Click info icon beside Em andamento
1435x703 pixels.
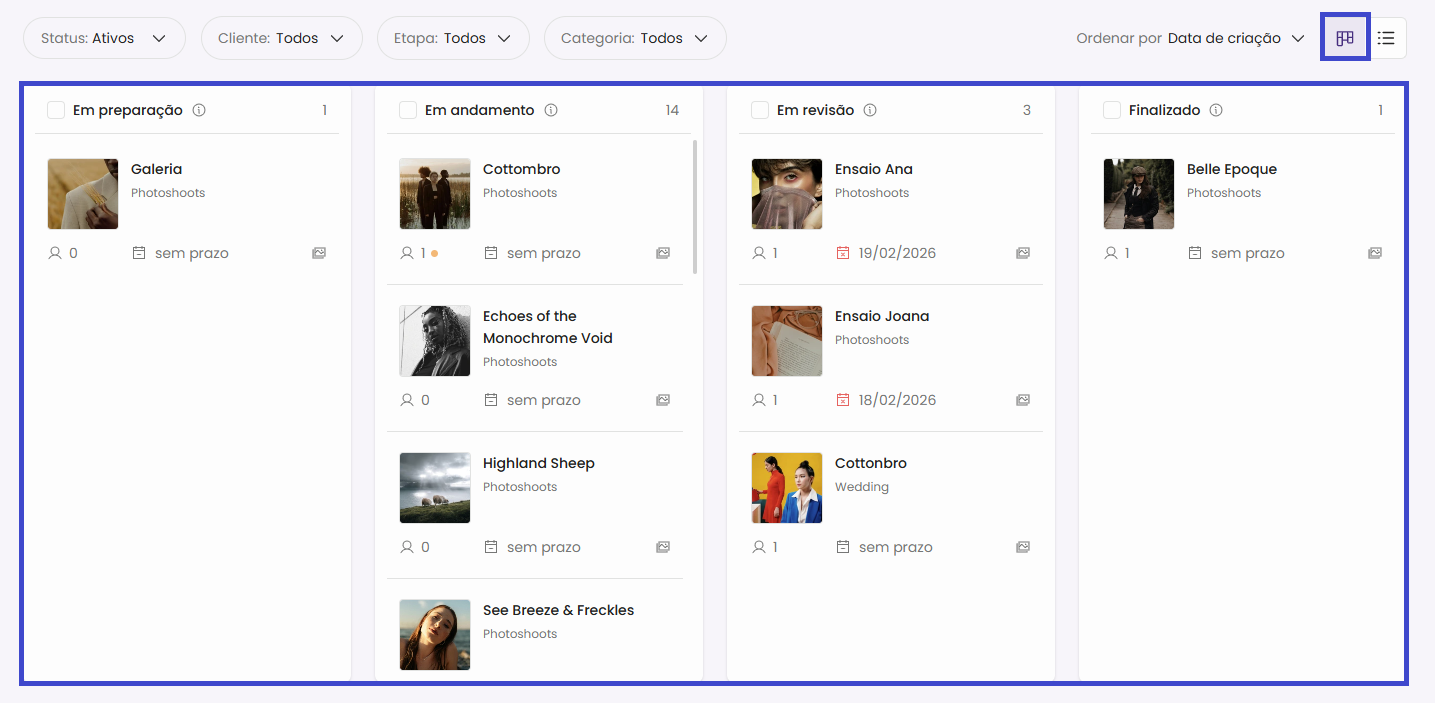[x=551, y=110]
